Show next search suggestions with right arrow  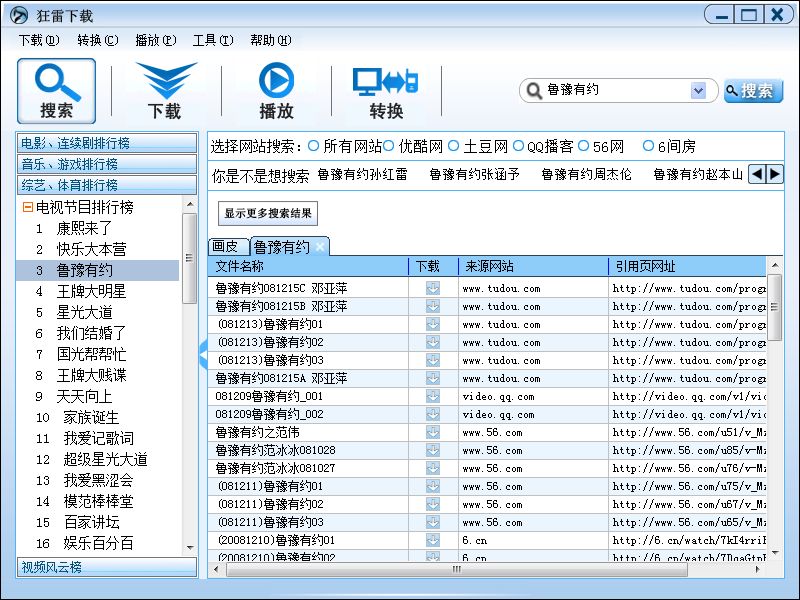pyautogui.click(x=774, y=174)
